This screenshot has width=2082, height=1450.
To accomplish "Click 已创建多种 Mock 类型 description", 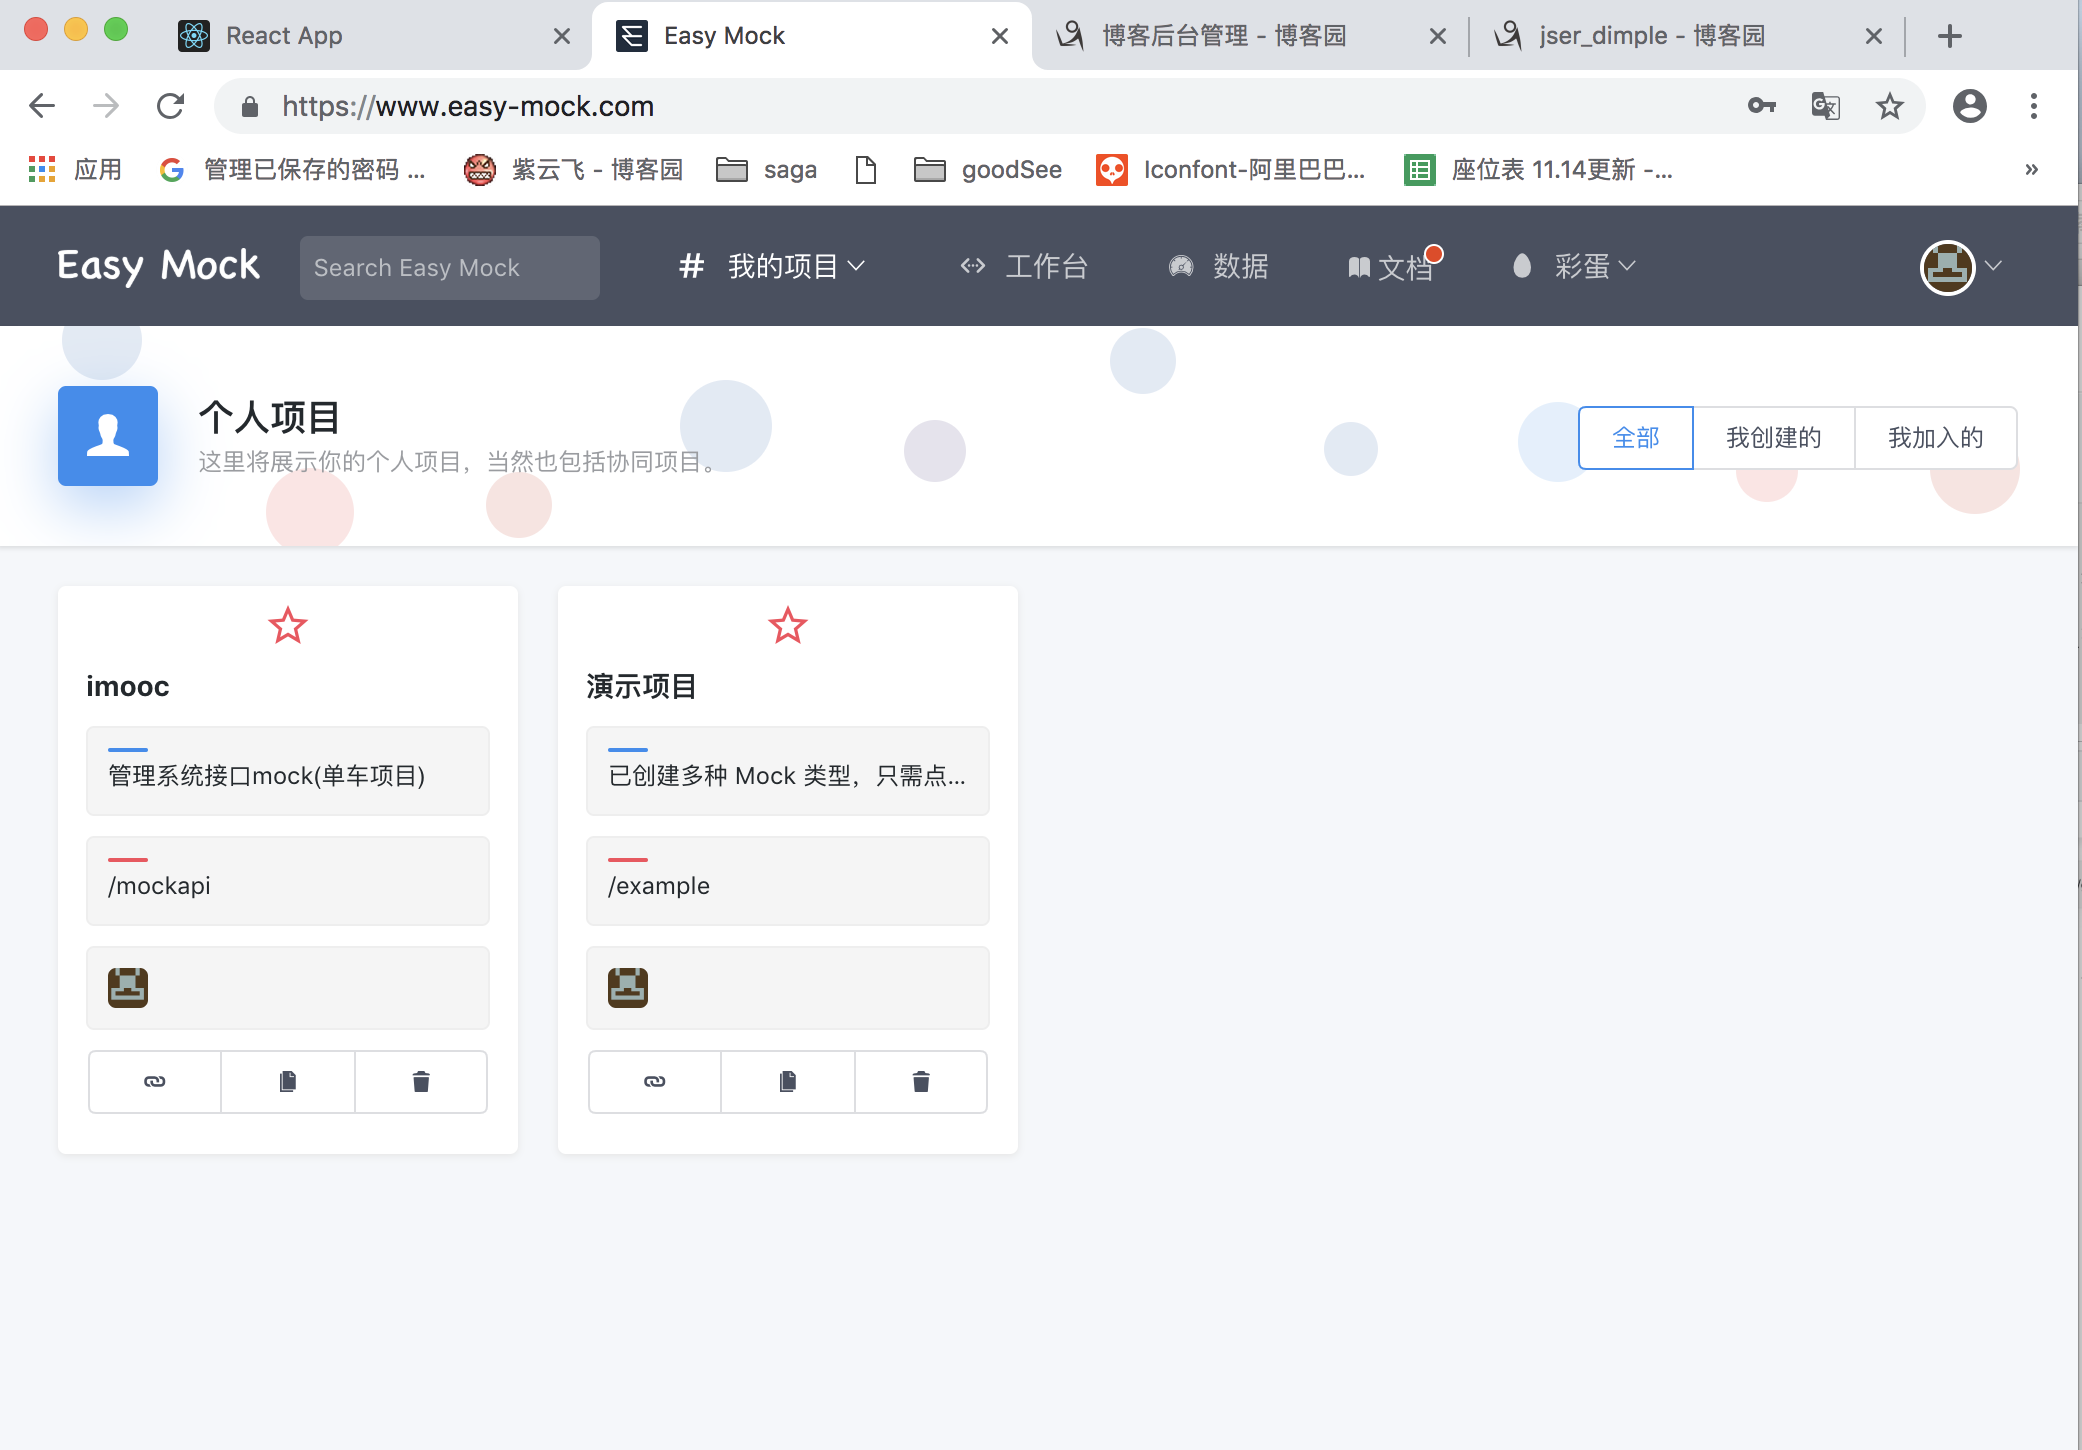I will [x=788, y=771].
